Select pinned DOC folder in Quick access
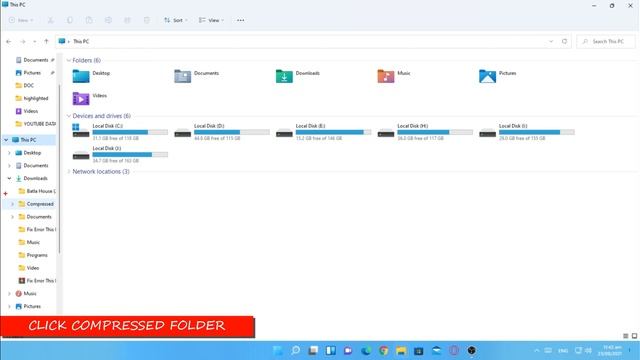Viewport: 640px width, 360px height. [x=24, y=85]
